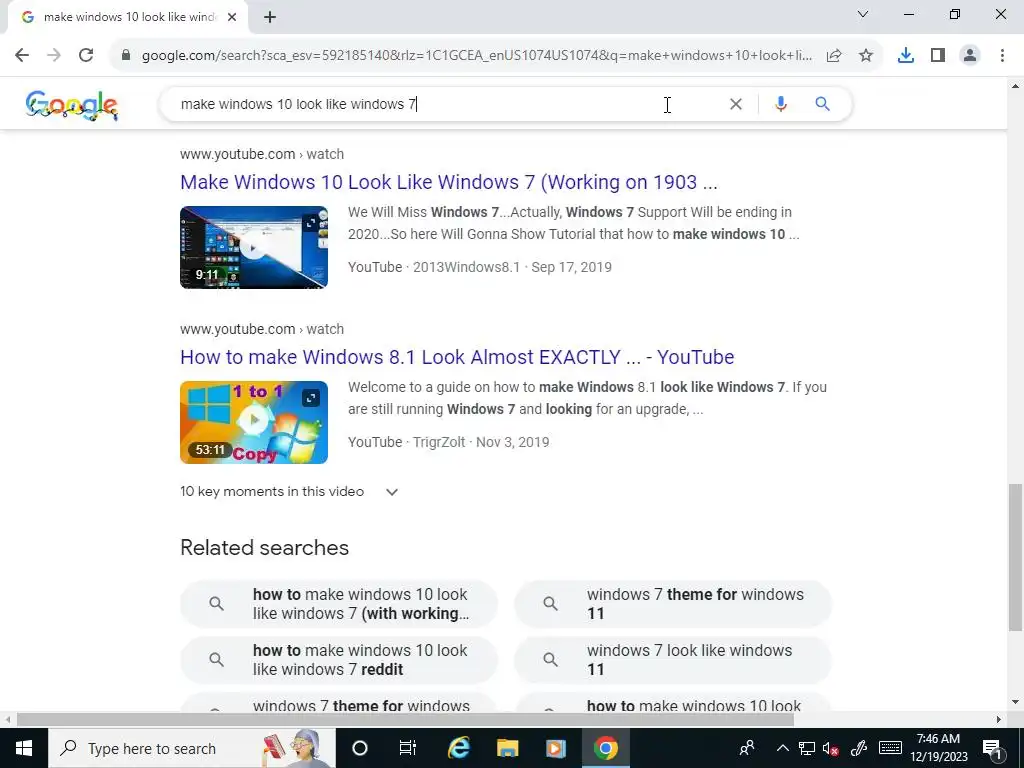
Task: Open the tab search chevron in the title bar
Action: [x=863, y=14]
